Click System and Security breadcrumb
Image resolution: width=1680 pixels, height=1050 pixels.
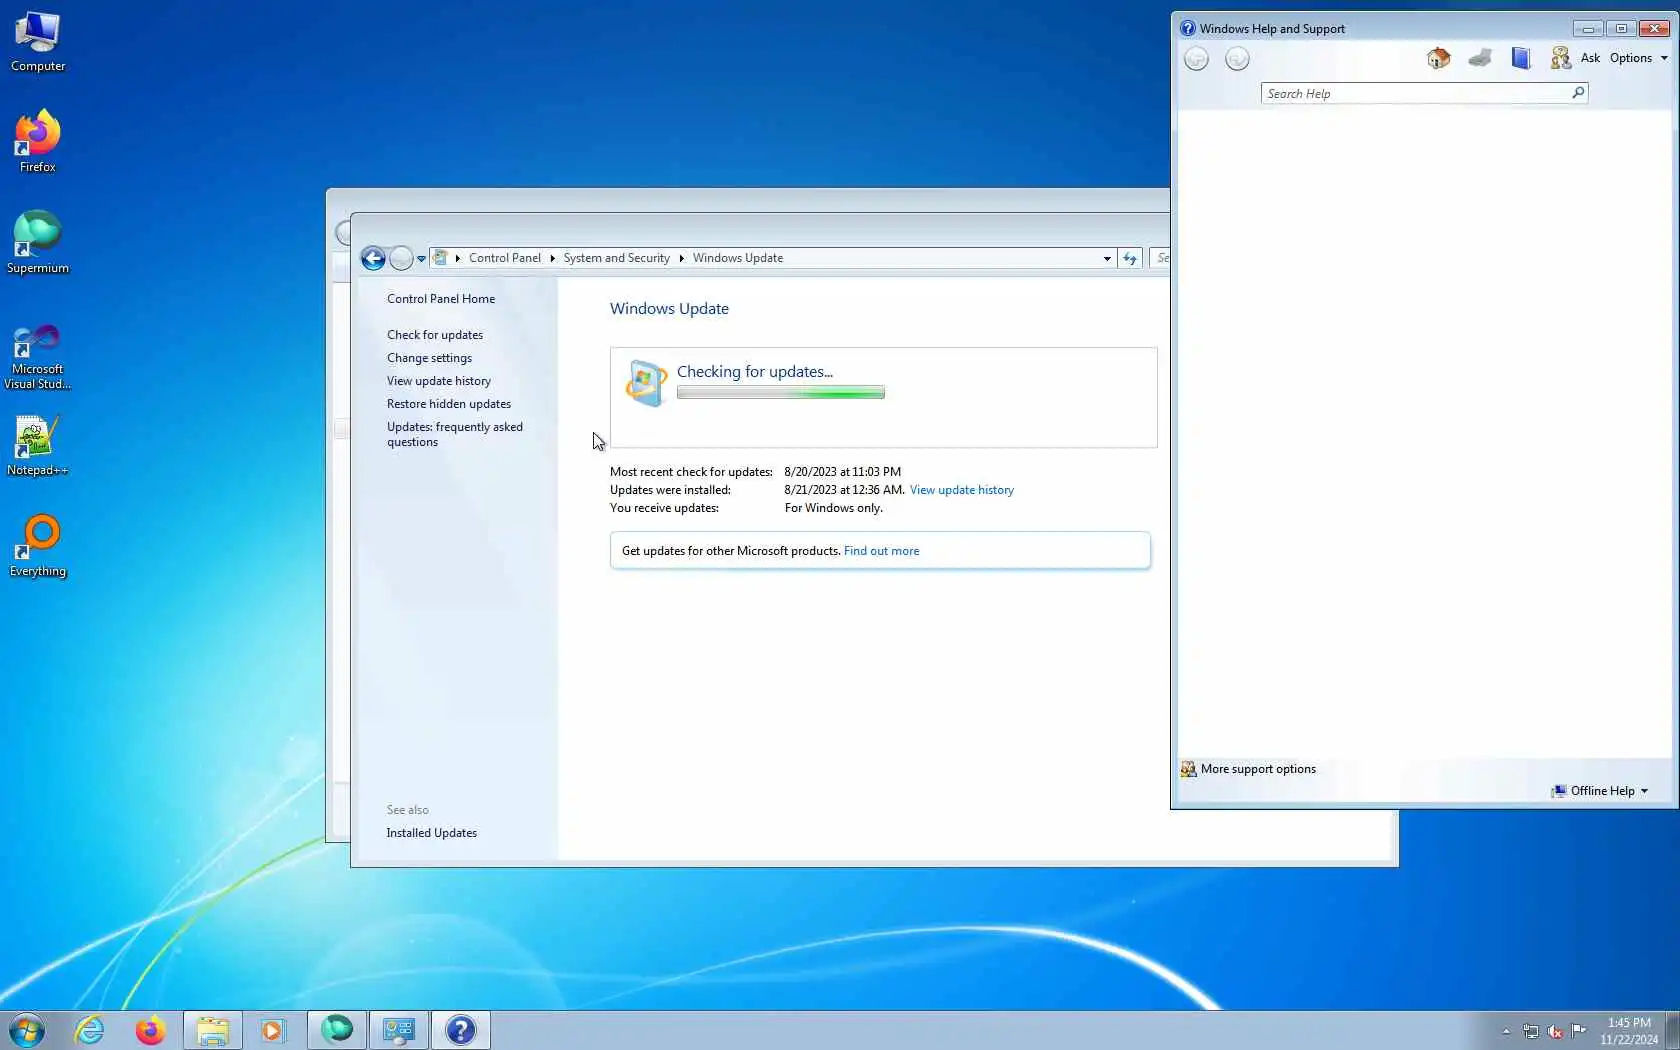(x=616, y=258)
